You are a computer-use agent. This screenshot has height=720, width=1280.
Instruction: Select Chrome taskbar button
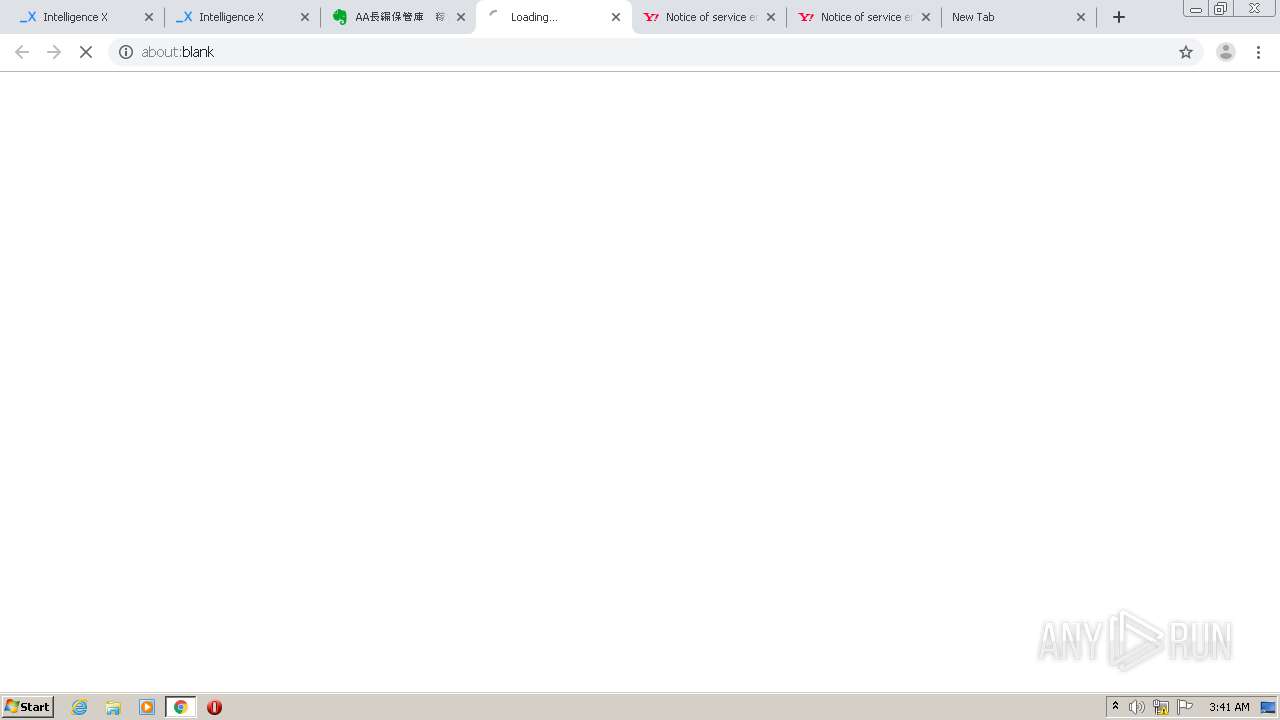(180, 707)
